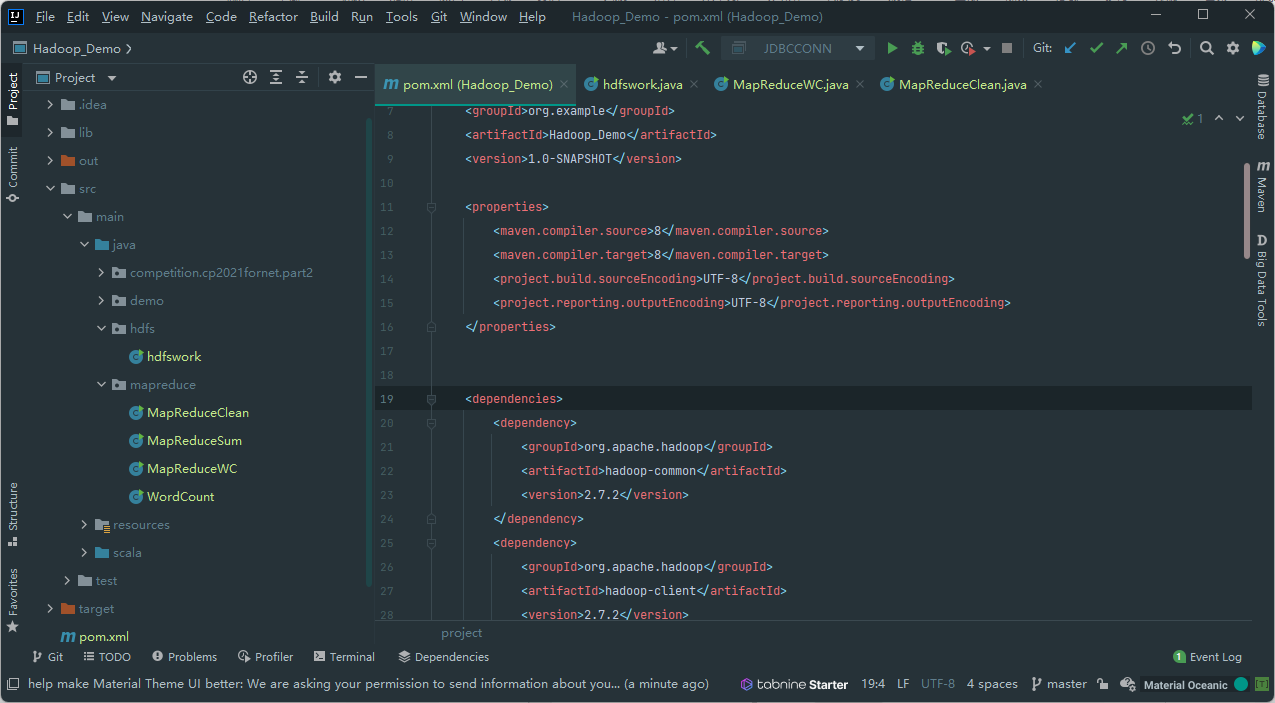Image resolution: width=1275 pixels, height=703 pixels.
Task: Open Big Data Tools side panel
Action: [1262, 280]
